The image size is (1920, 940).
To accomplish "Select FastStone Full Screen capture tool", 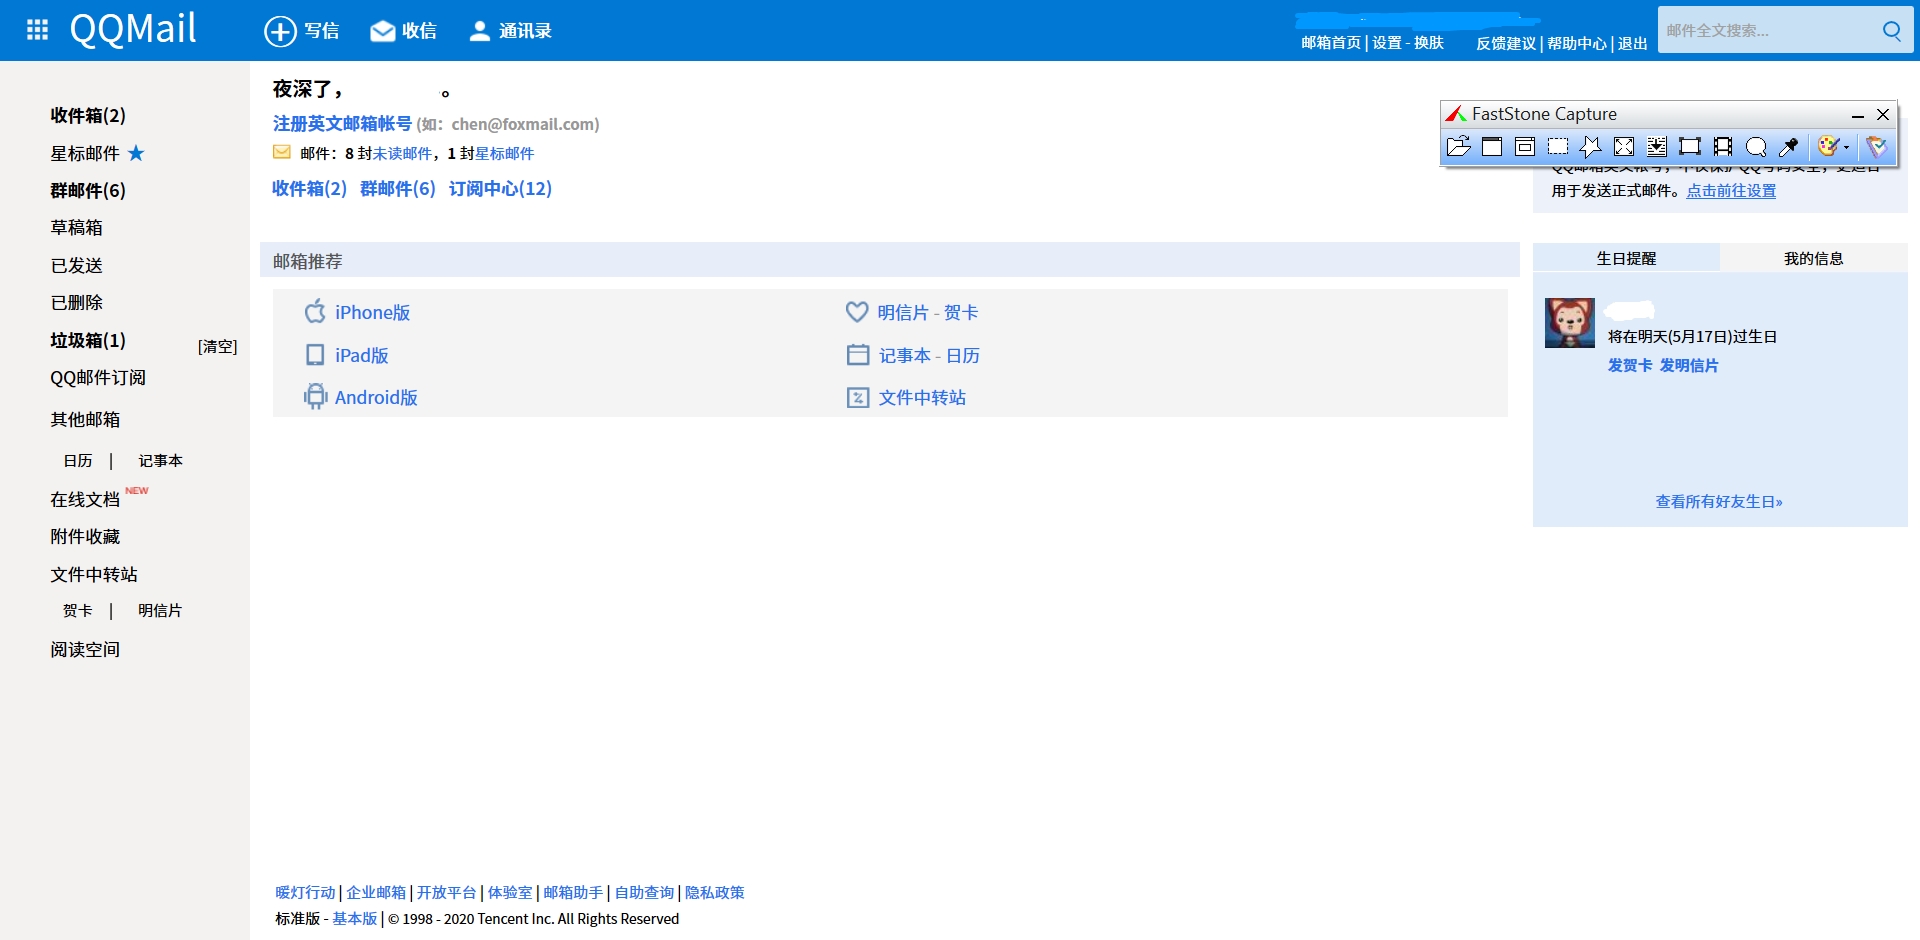I will pos(1624,147).
